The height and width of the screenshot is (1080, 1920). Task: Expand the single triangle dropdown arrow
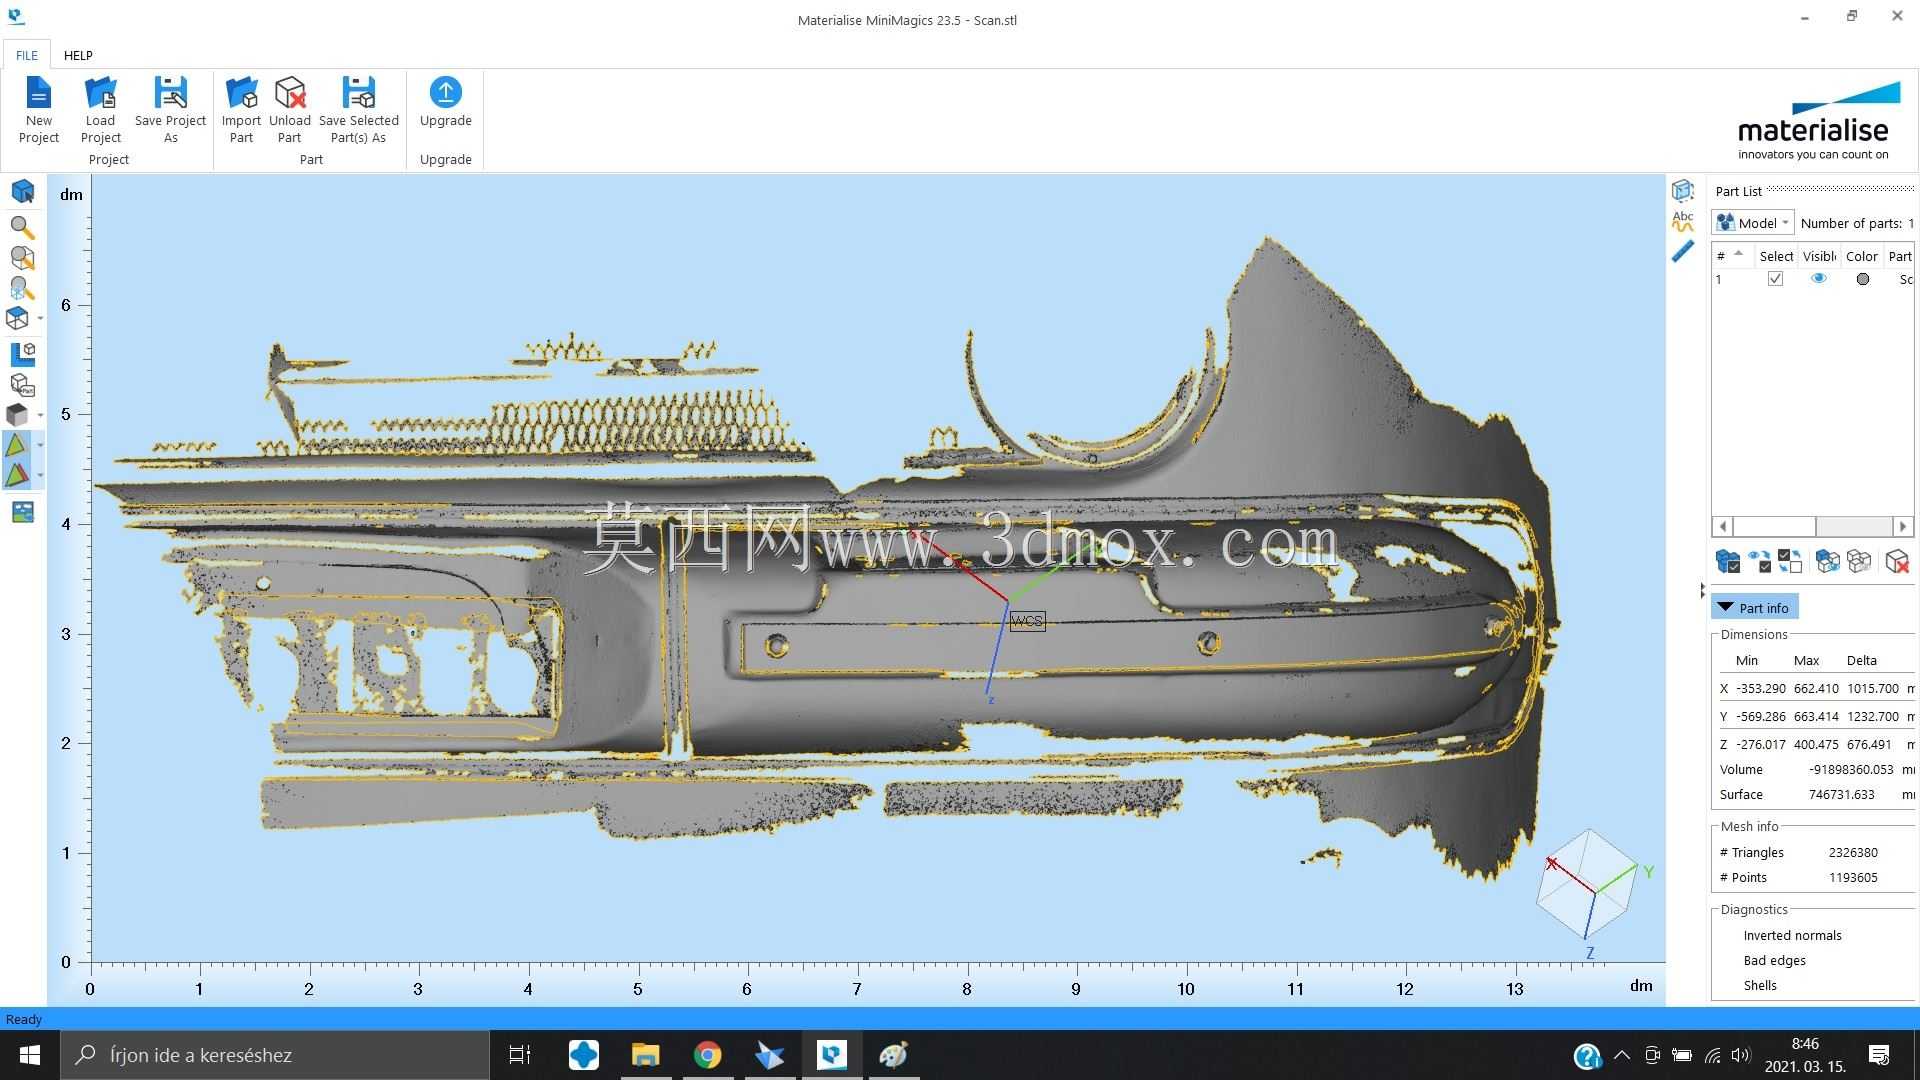40,445
